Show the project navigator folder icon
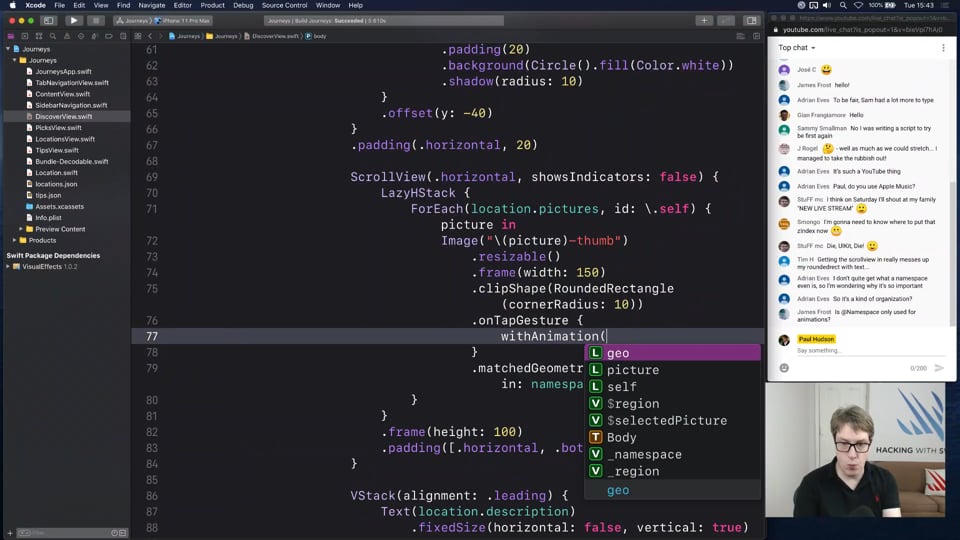 (x=10, y=36)
